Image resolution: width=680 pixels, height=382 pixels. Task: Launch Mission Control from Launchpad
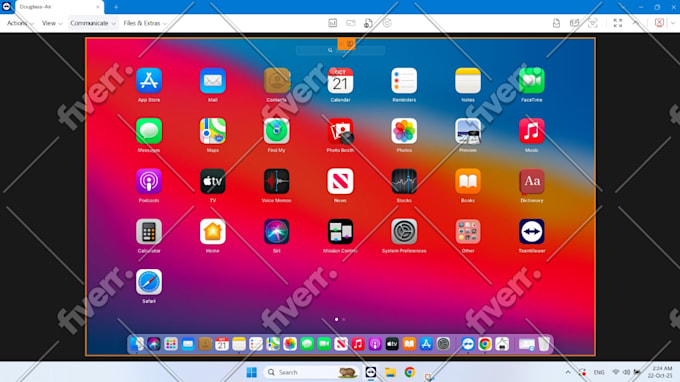(x=340, y=232)
